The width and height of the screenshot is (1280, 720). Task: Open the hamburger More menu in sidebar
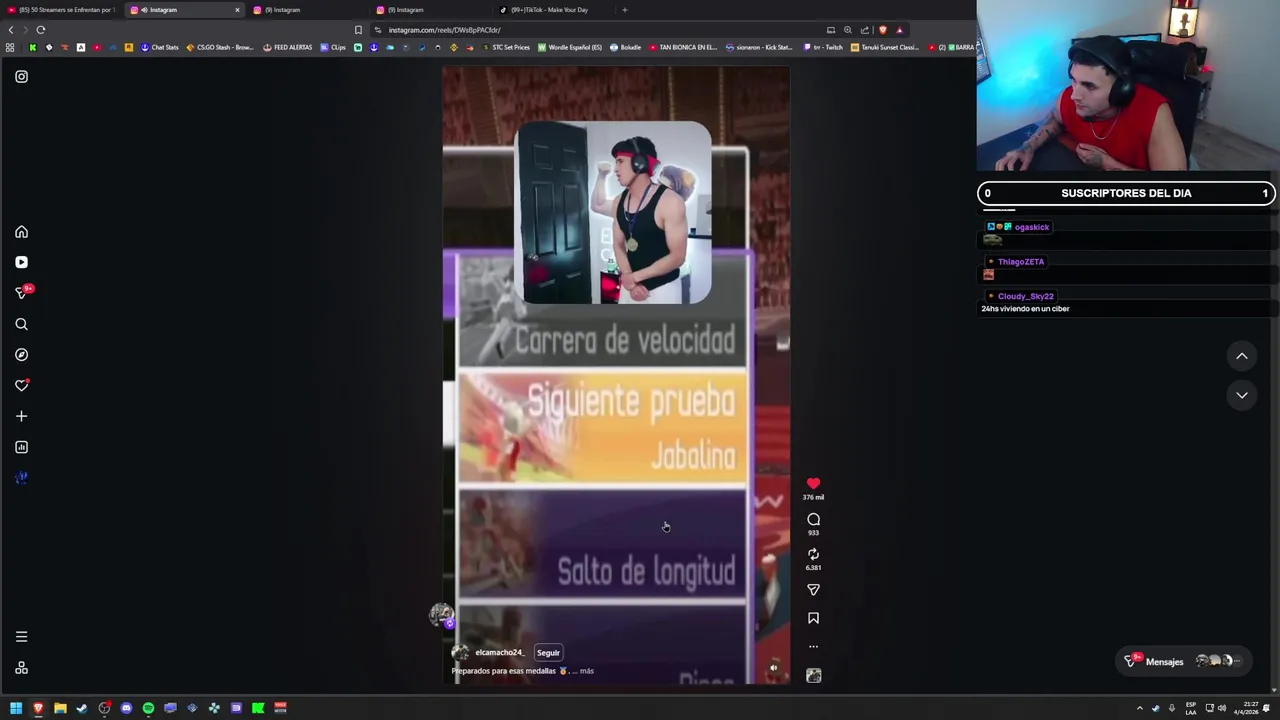pyautogui.click(x=21, y=637)
